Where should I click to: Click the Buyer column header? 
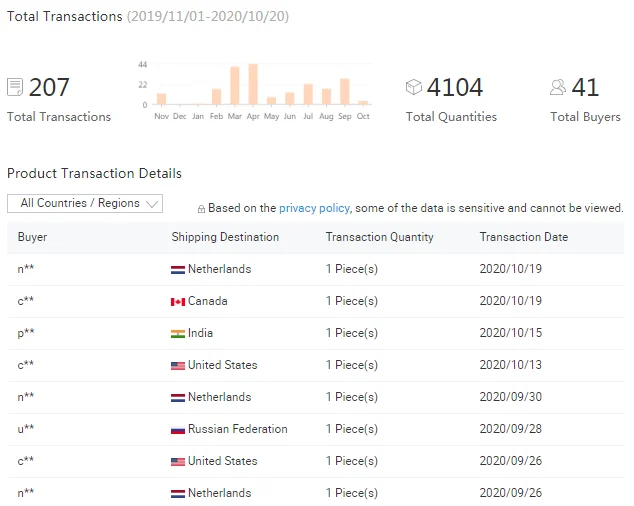tap(32, 237)
